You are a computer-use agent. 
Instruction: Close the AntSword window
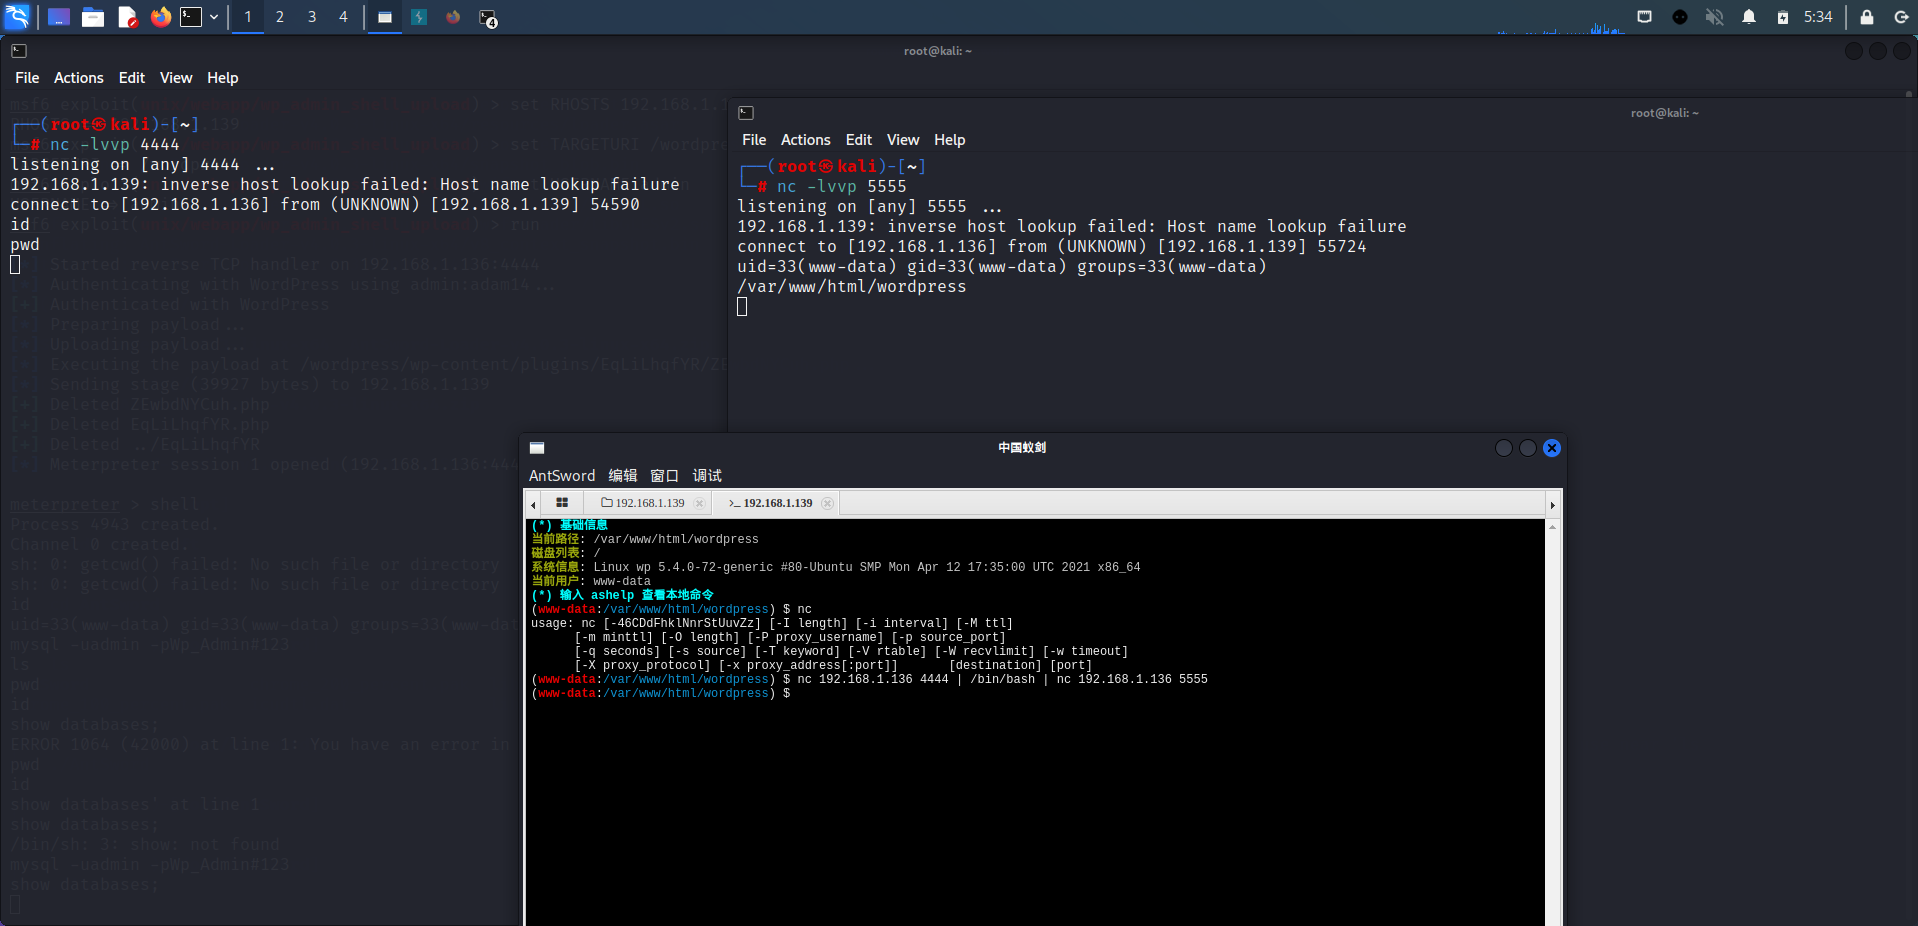tap(1552, 448)
